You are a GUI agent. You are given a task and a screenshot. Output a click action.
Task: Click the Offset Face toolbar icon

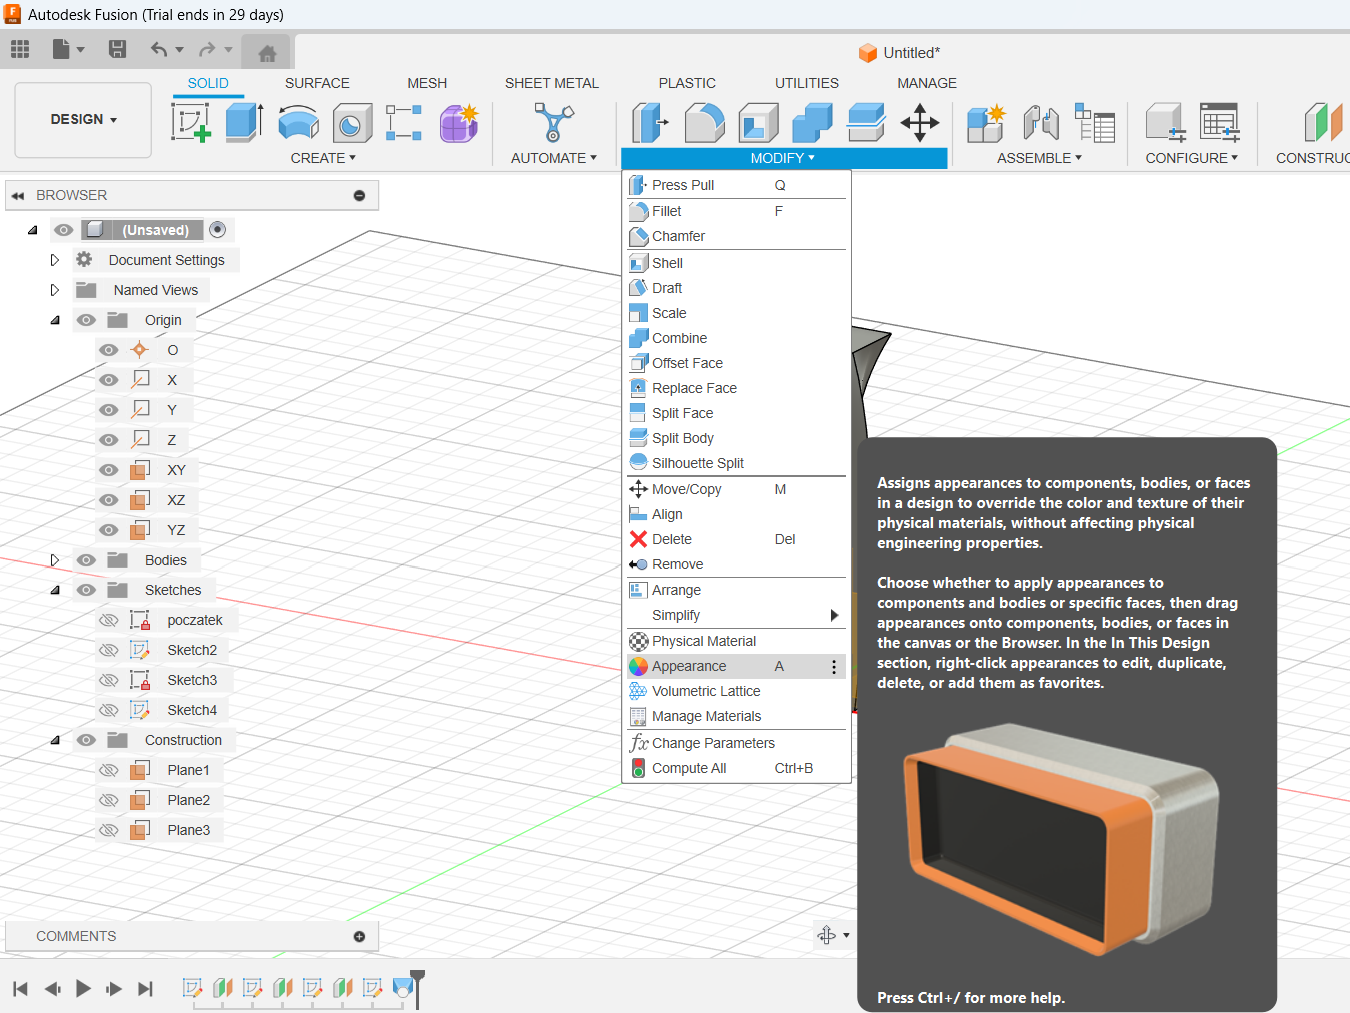(x=866, y=123)
